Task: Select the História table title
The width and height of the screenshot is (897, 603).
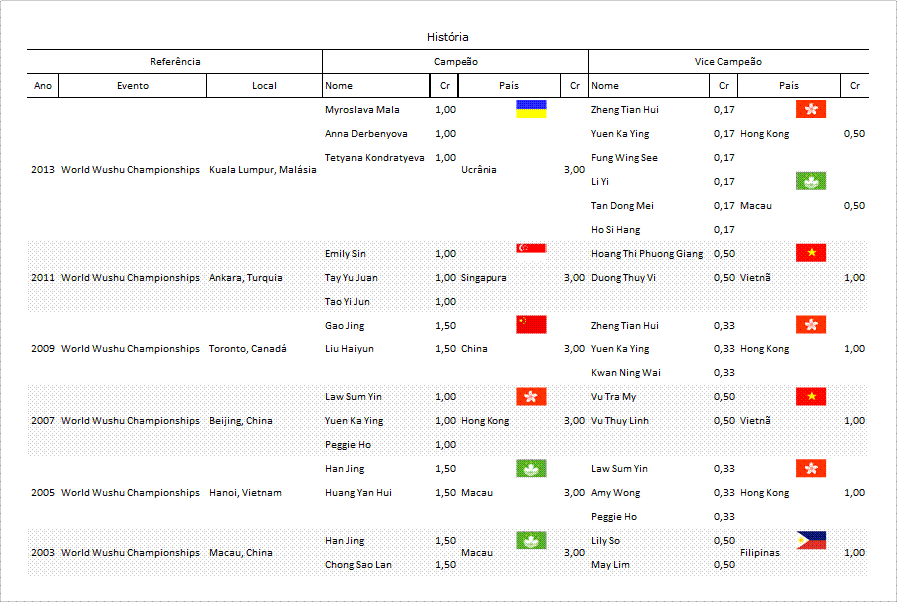Action: tap(447, 37)
